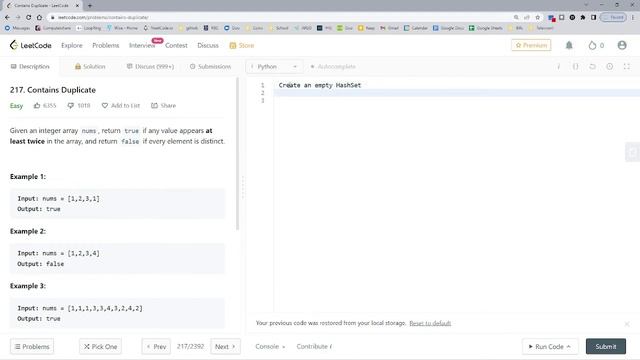
Task: Open the editor clock icon
Action: [609, 67]
